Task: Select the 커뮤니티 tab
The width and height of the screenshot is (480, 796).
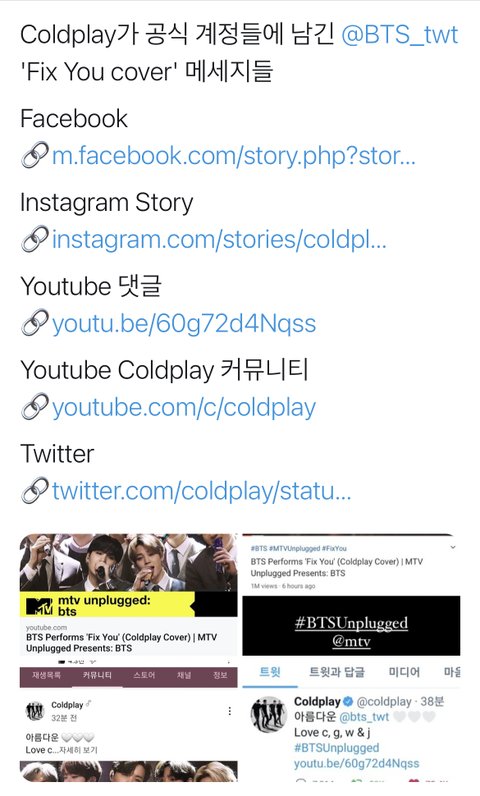Action: pos(97,676)
